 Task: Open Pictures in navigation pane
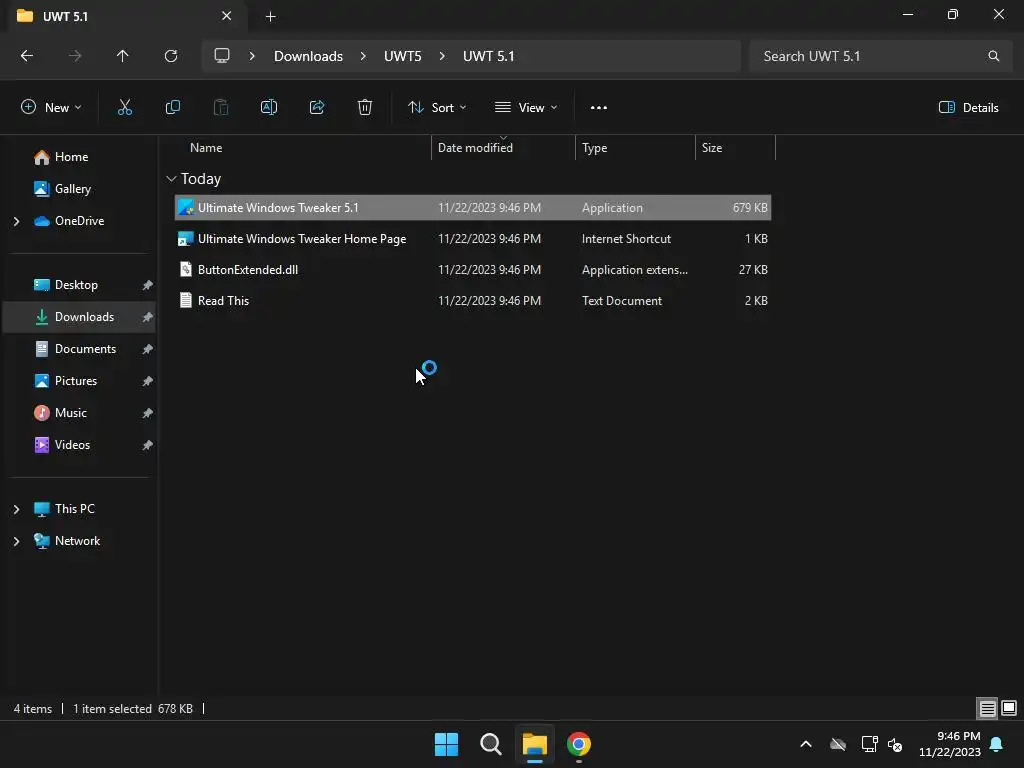pos(78,381)
